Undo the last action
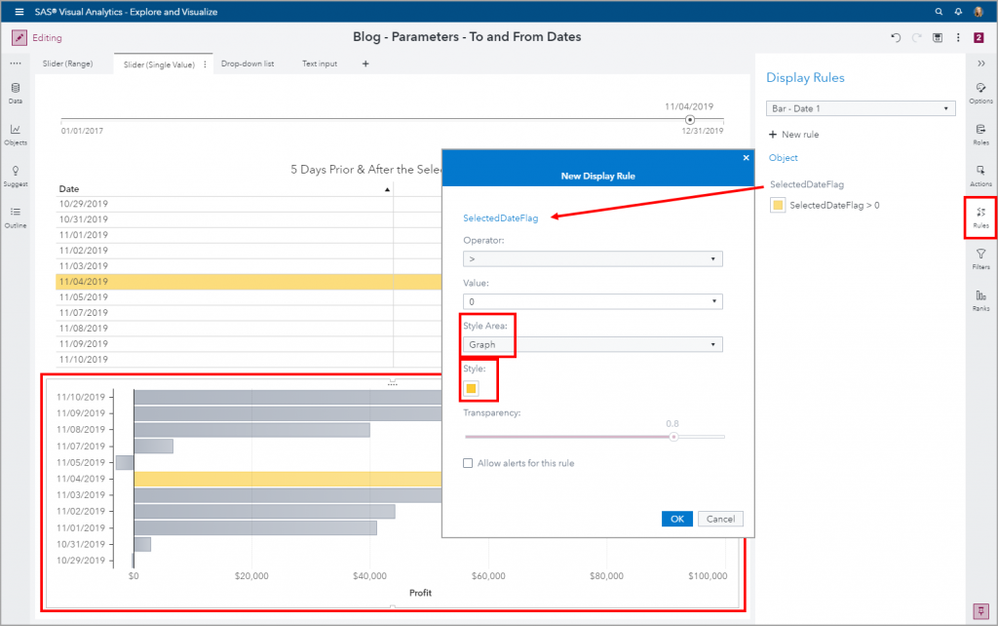 (896, 38)
